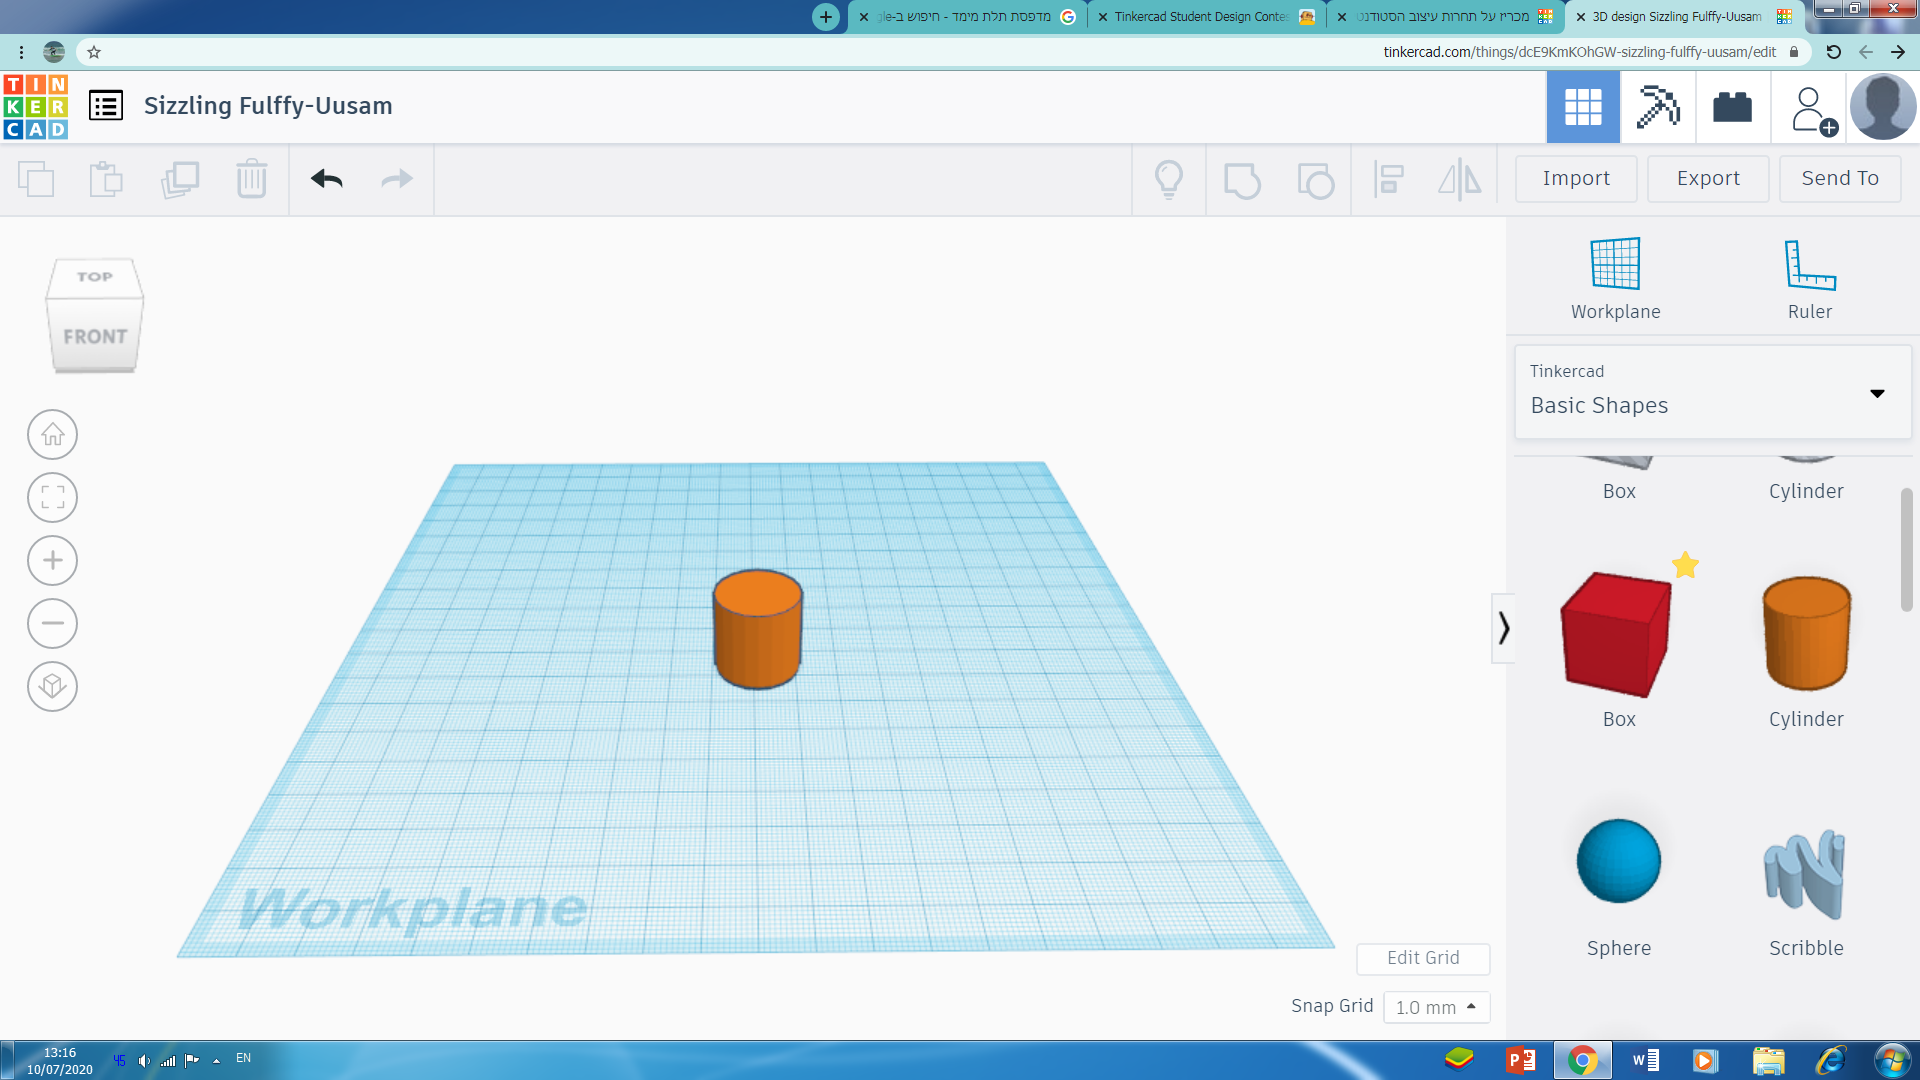This screenshot has width=1920, height=1080.
Task: Open the Snap Grid 1.0 mm dropdown
Action: [1436, 1007]
